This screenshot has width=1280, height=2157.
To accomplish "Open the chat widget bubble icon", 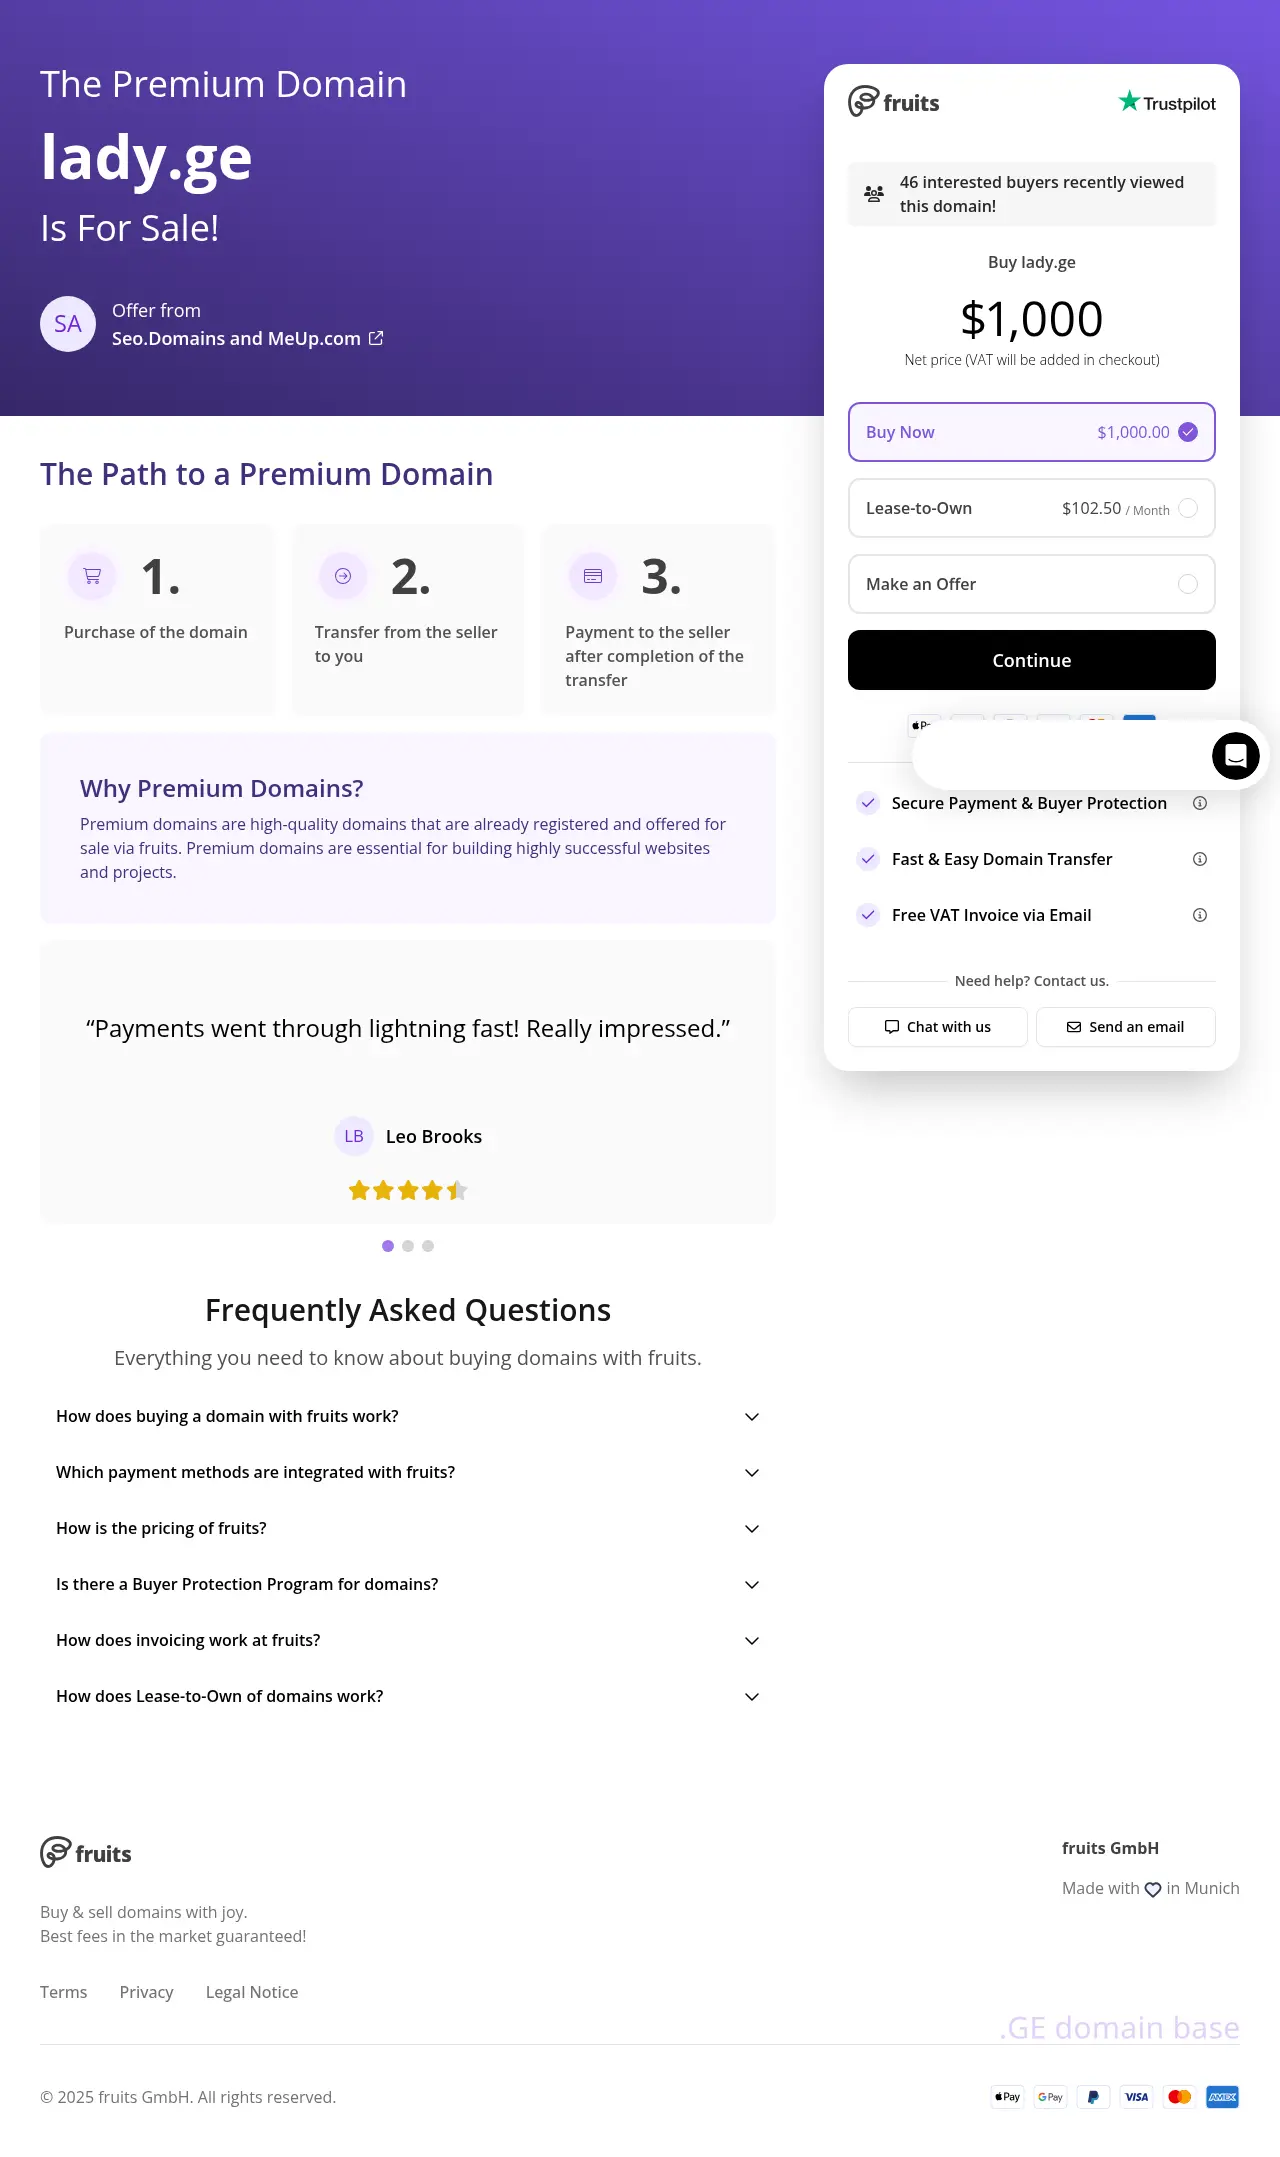I will [1236, 756].
